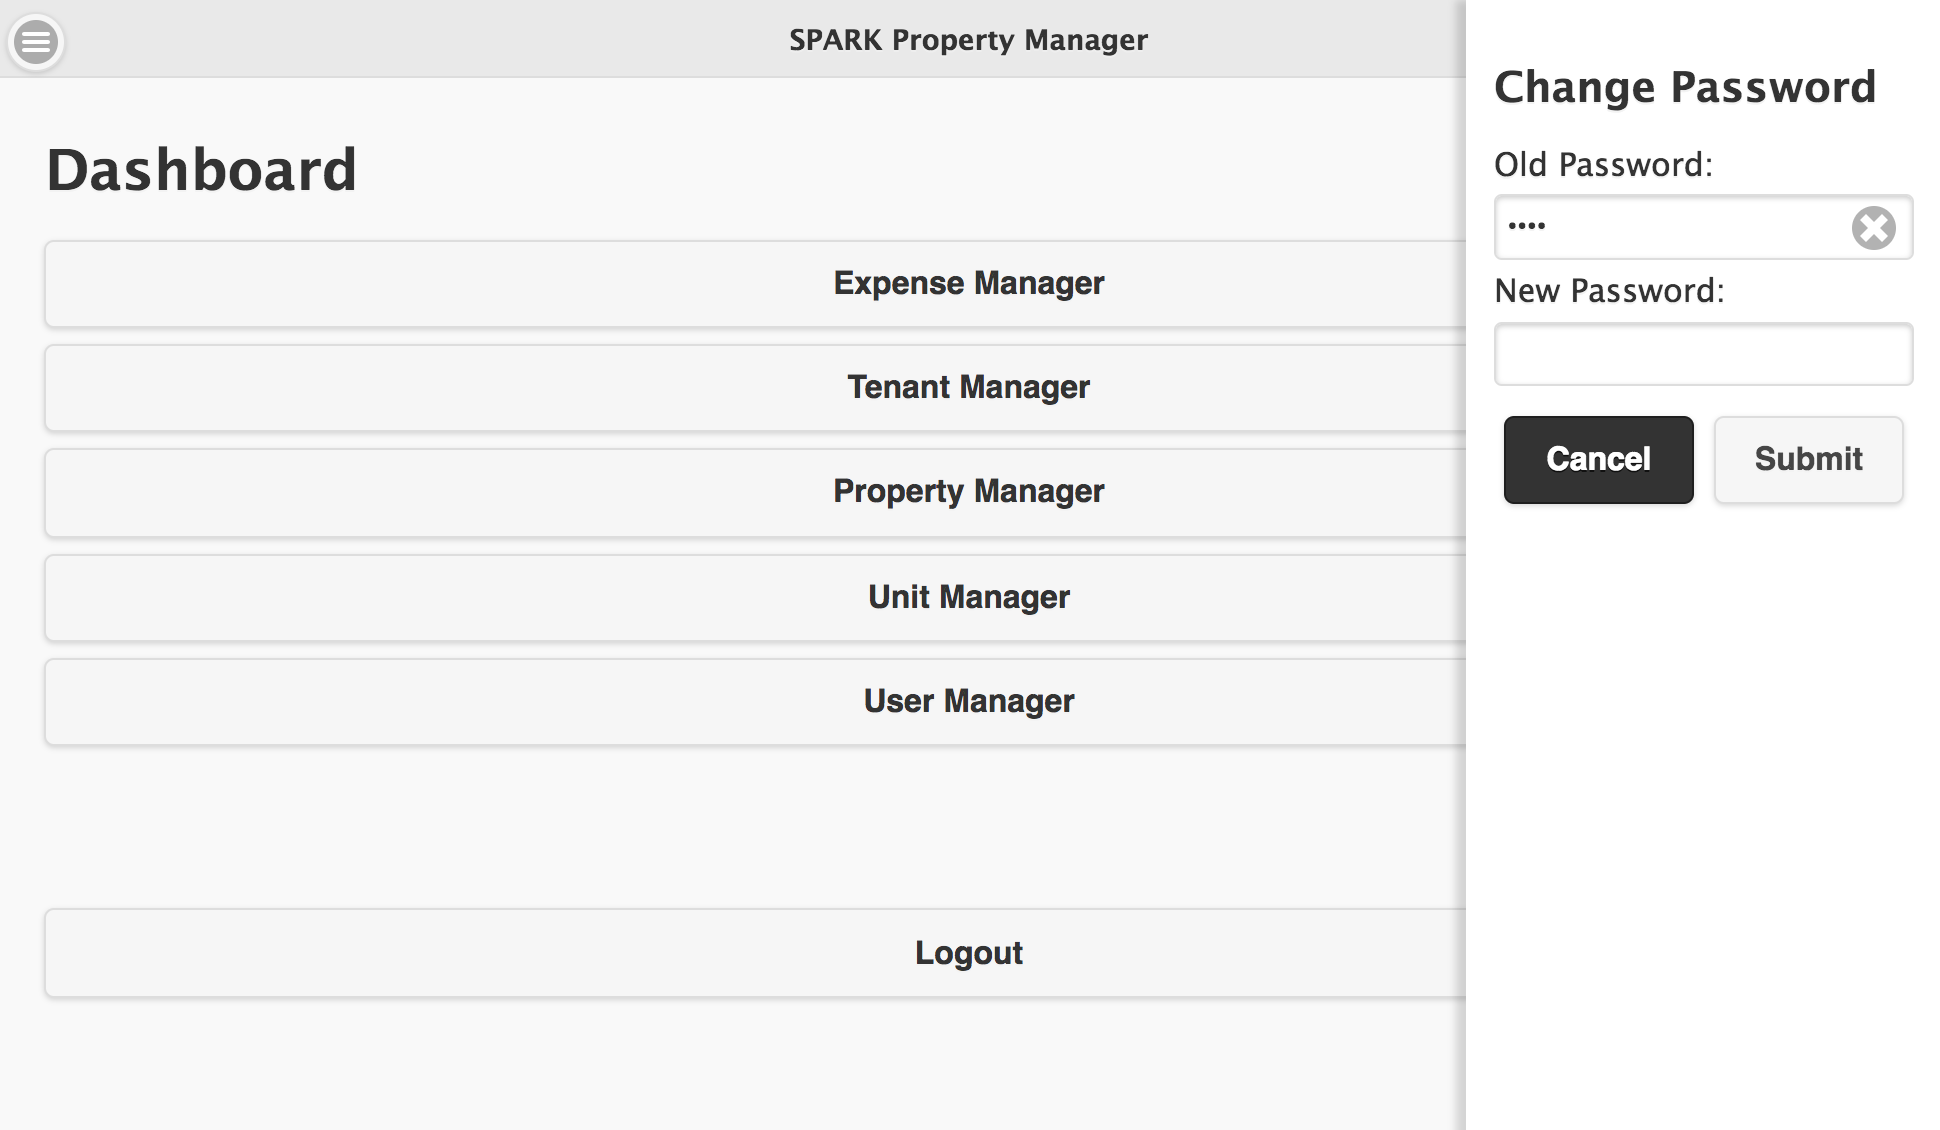
Task: Open the hamburger menu icon
Action: (x=36, y=42)
